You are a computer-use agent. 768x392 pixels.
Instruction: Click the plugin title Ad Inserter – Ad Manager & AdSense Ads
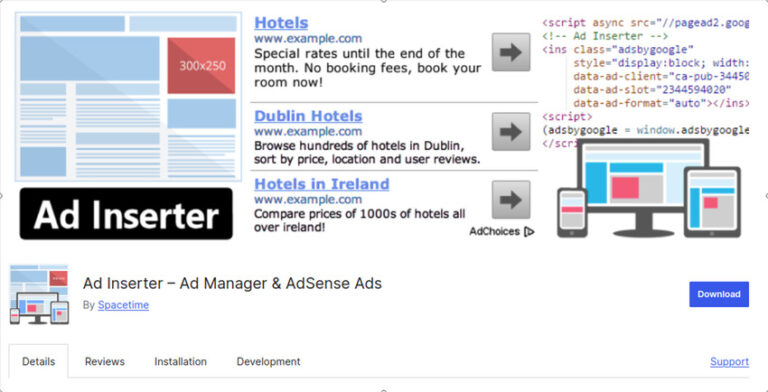tap(232, 283)
